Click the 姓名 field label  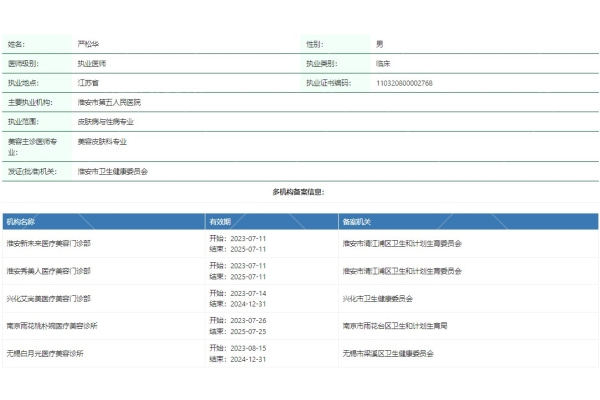[16, 44]
